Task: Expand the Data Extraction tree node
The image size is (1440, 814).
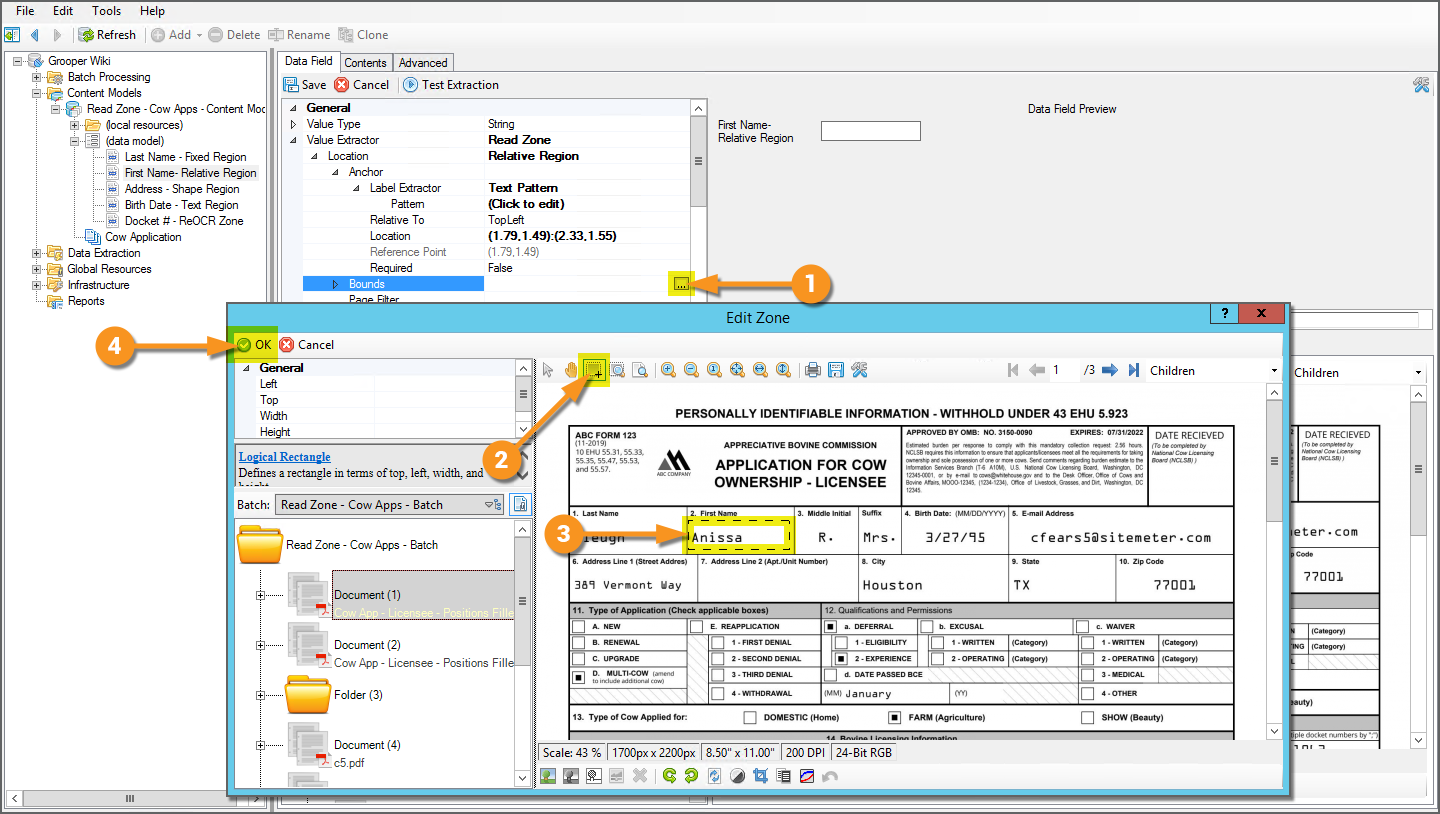Action: (x=37, y=253)
